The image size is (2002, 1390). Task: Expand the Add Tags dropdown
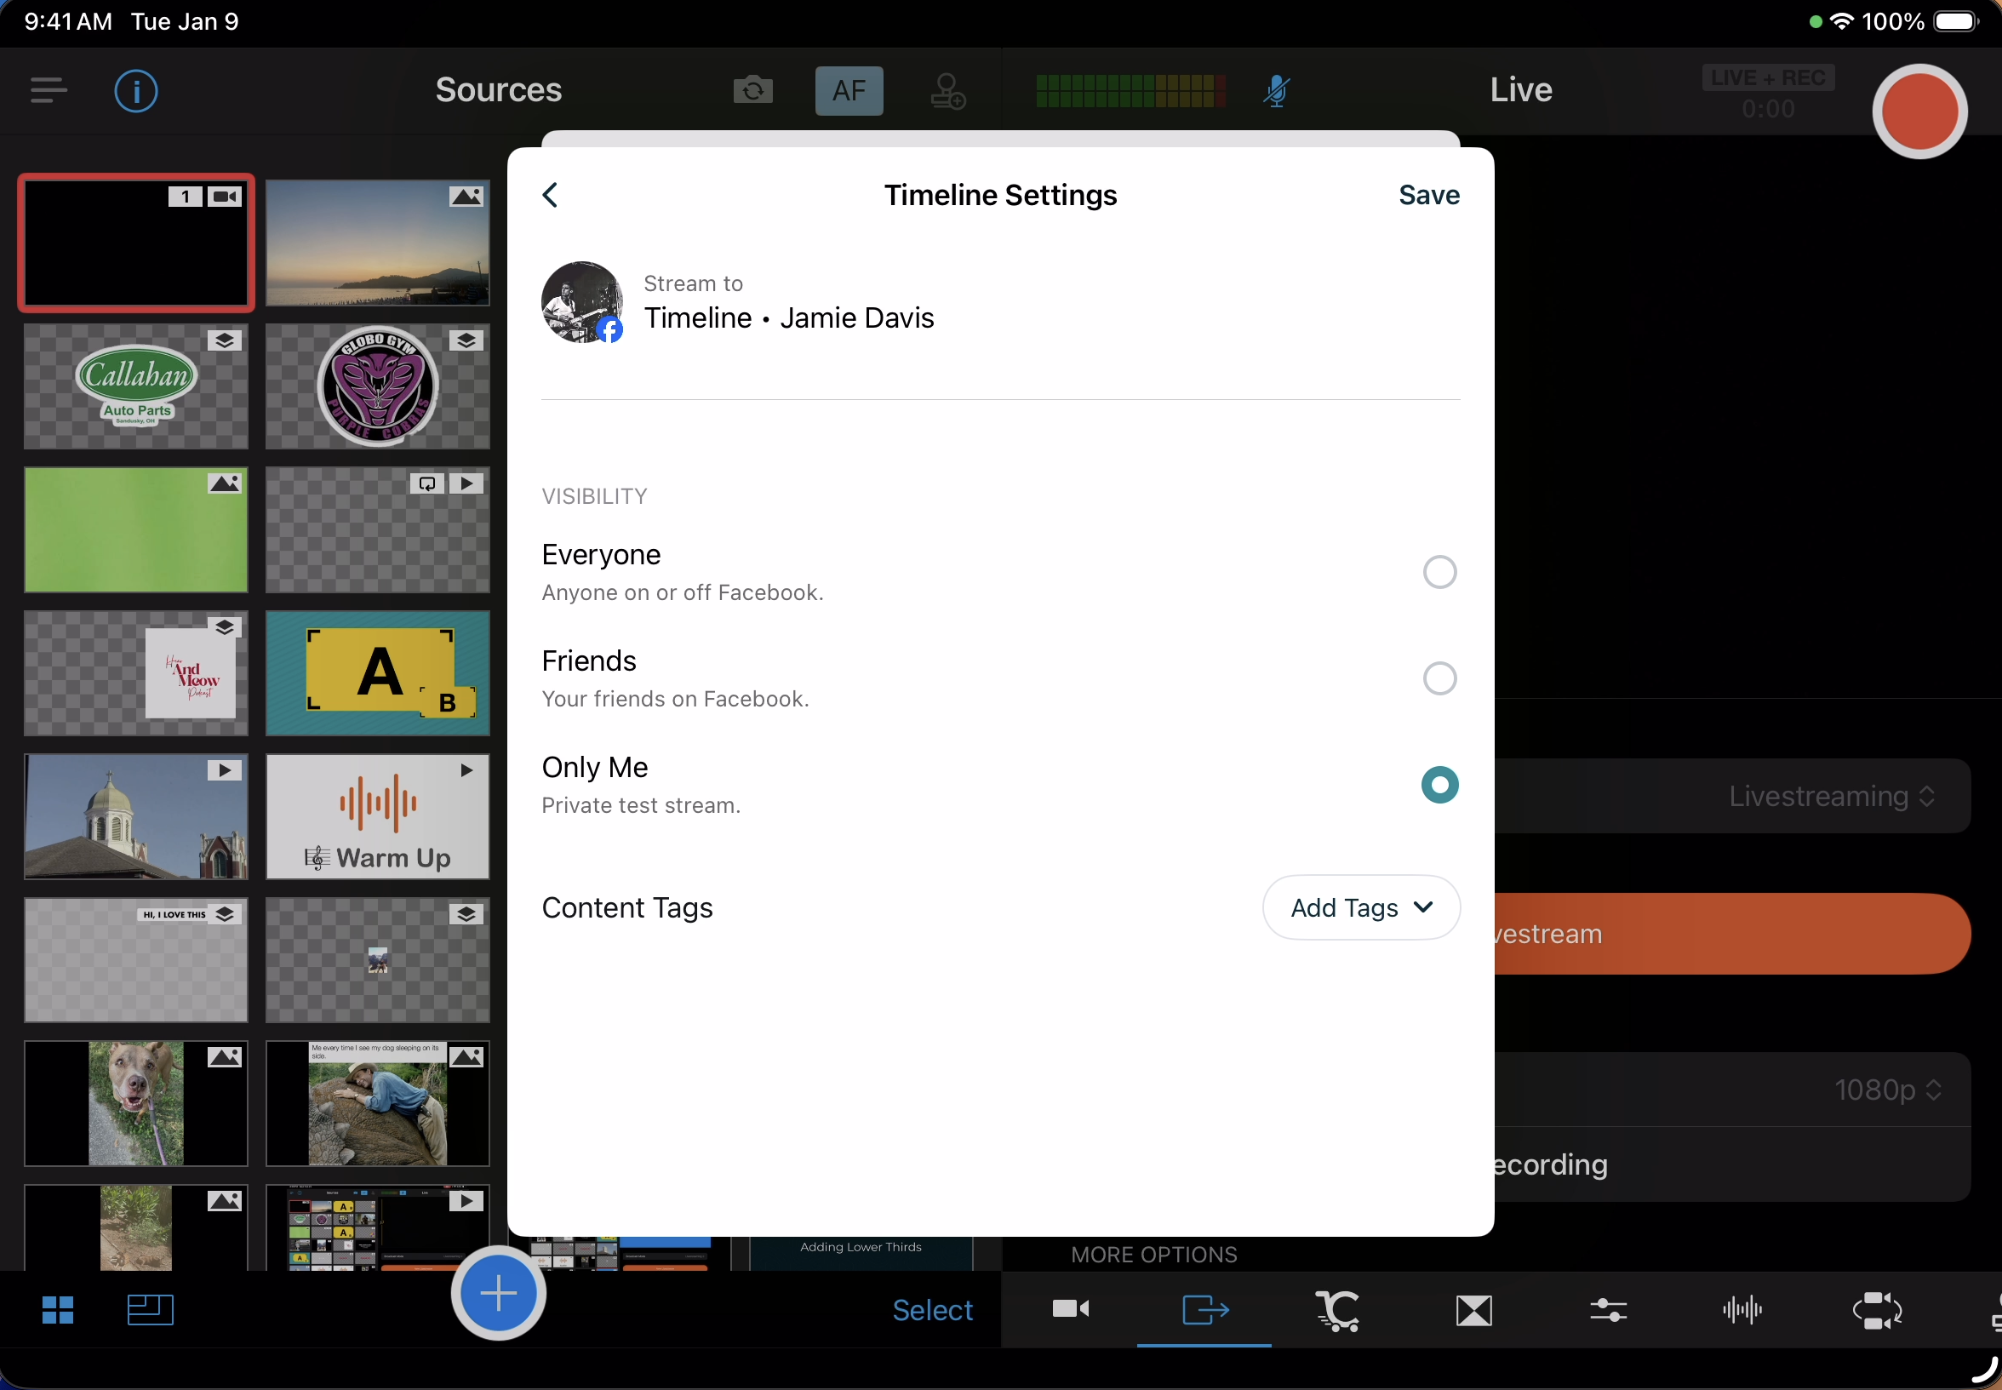tap(1360, 907)
